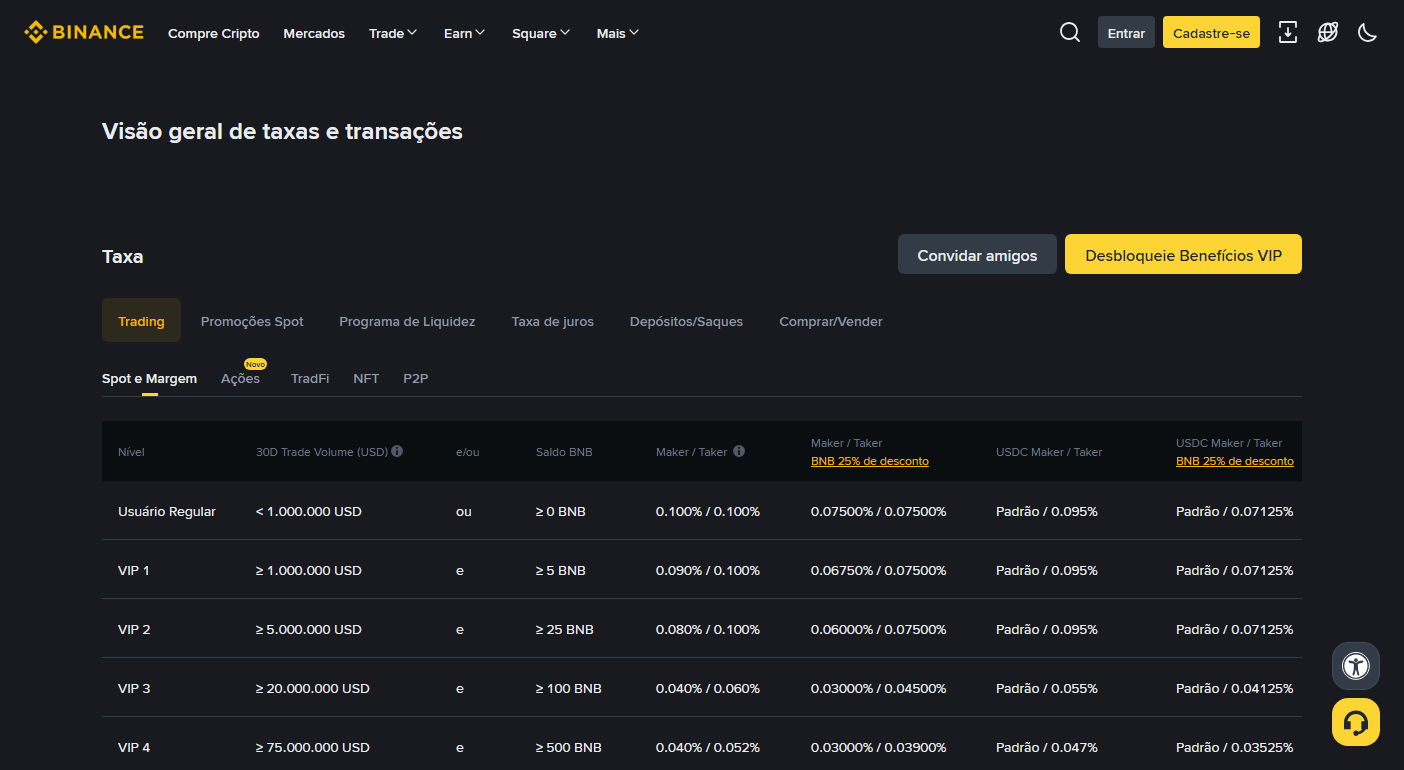
Task: Open the search magnifier icon
Action: [x=1070, y=32]
